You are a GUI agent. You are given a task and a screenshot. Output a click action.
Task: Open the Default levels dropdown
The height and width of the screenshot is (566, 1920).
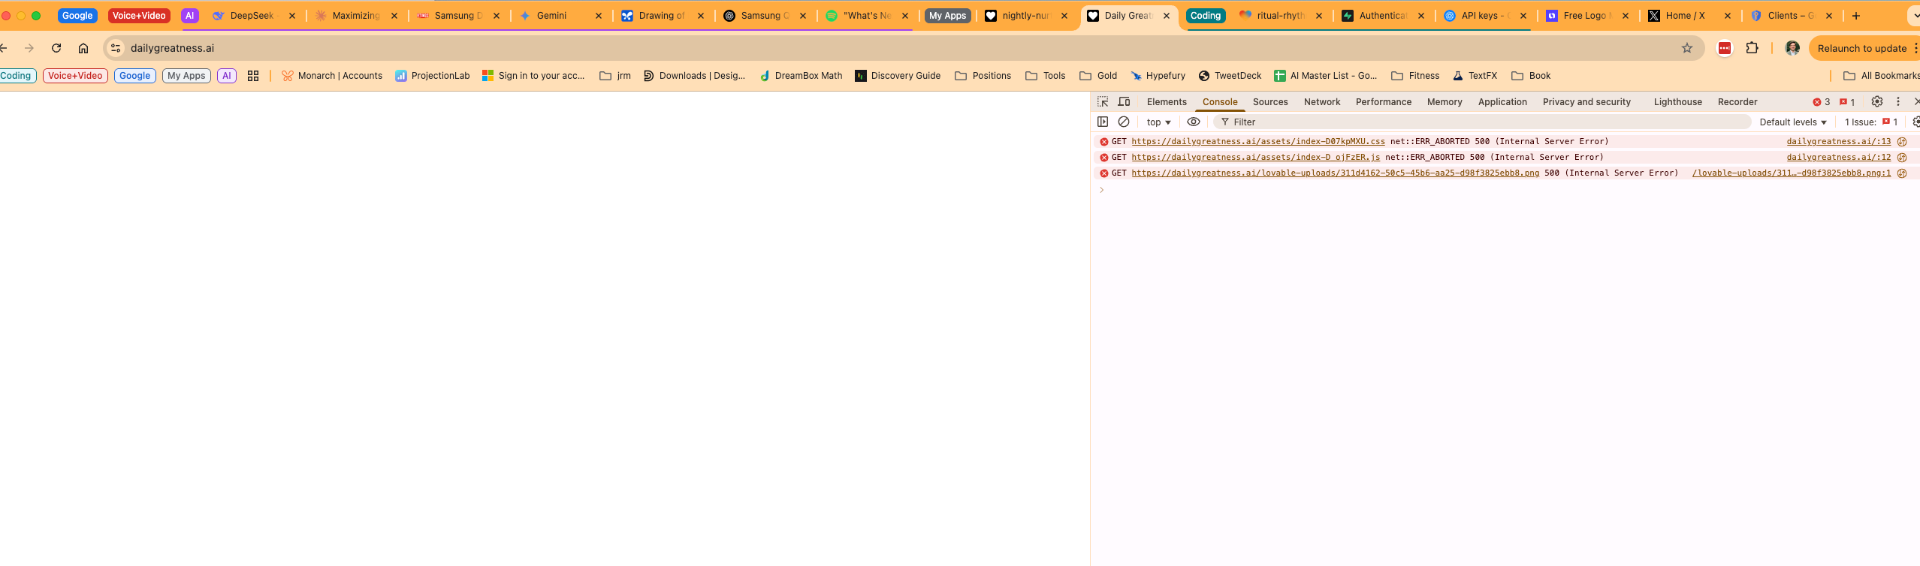(1793, 122)
